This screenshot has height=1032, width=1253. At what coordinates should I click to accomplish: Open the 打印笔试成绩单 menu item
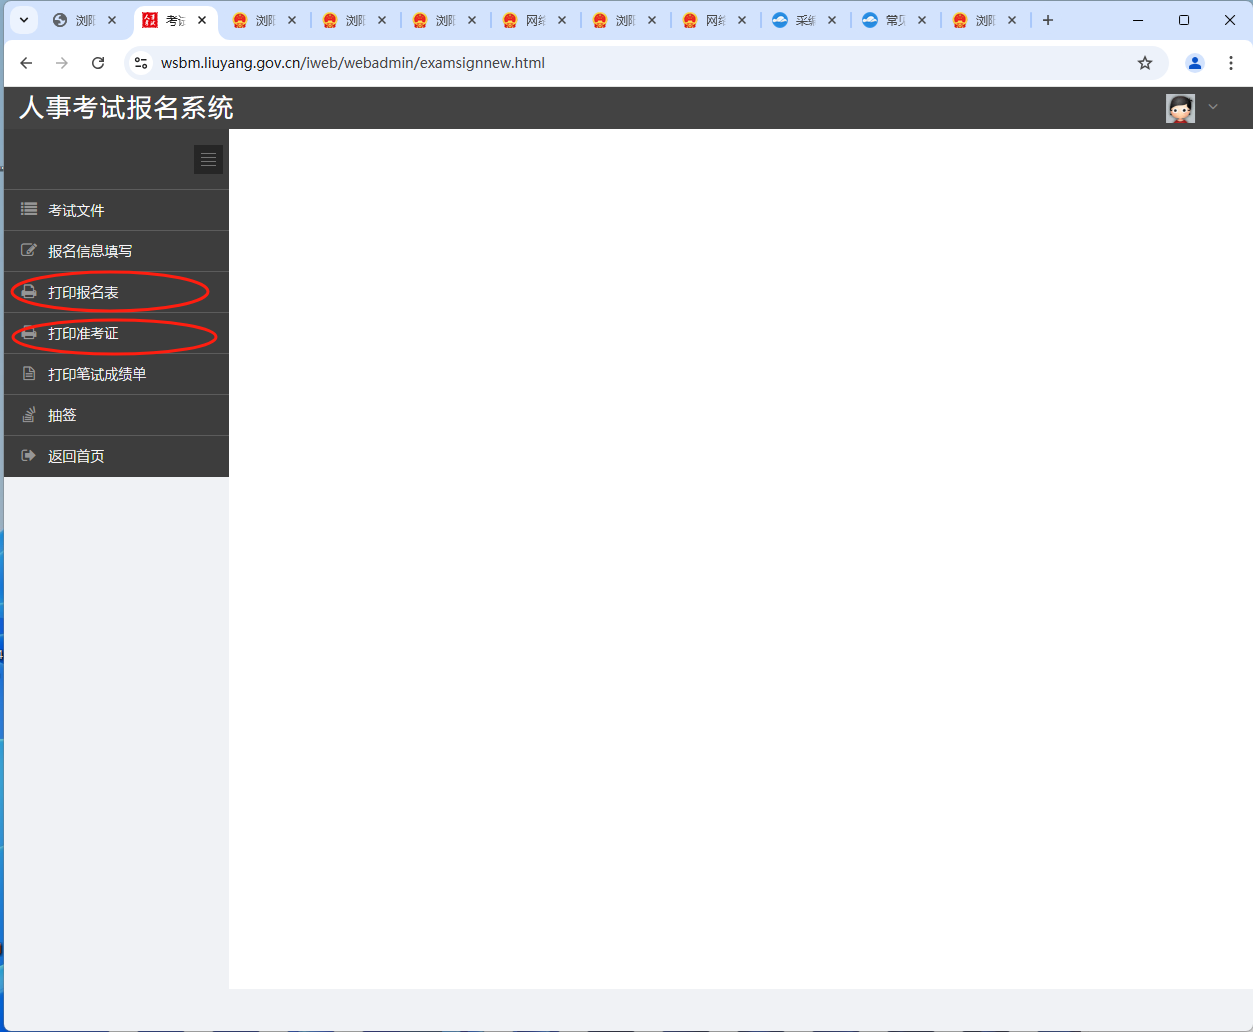point(97,374)
